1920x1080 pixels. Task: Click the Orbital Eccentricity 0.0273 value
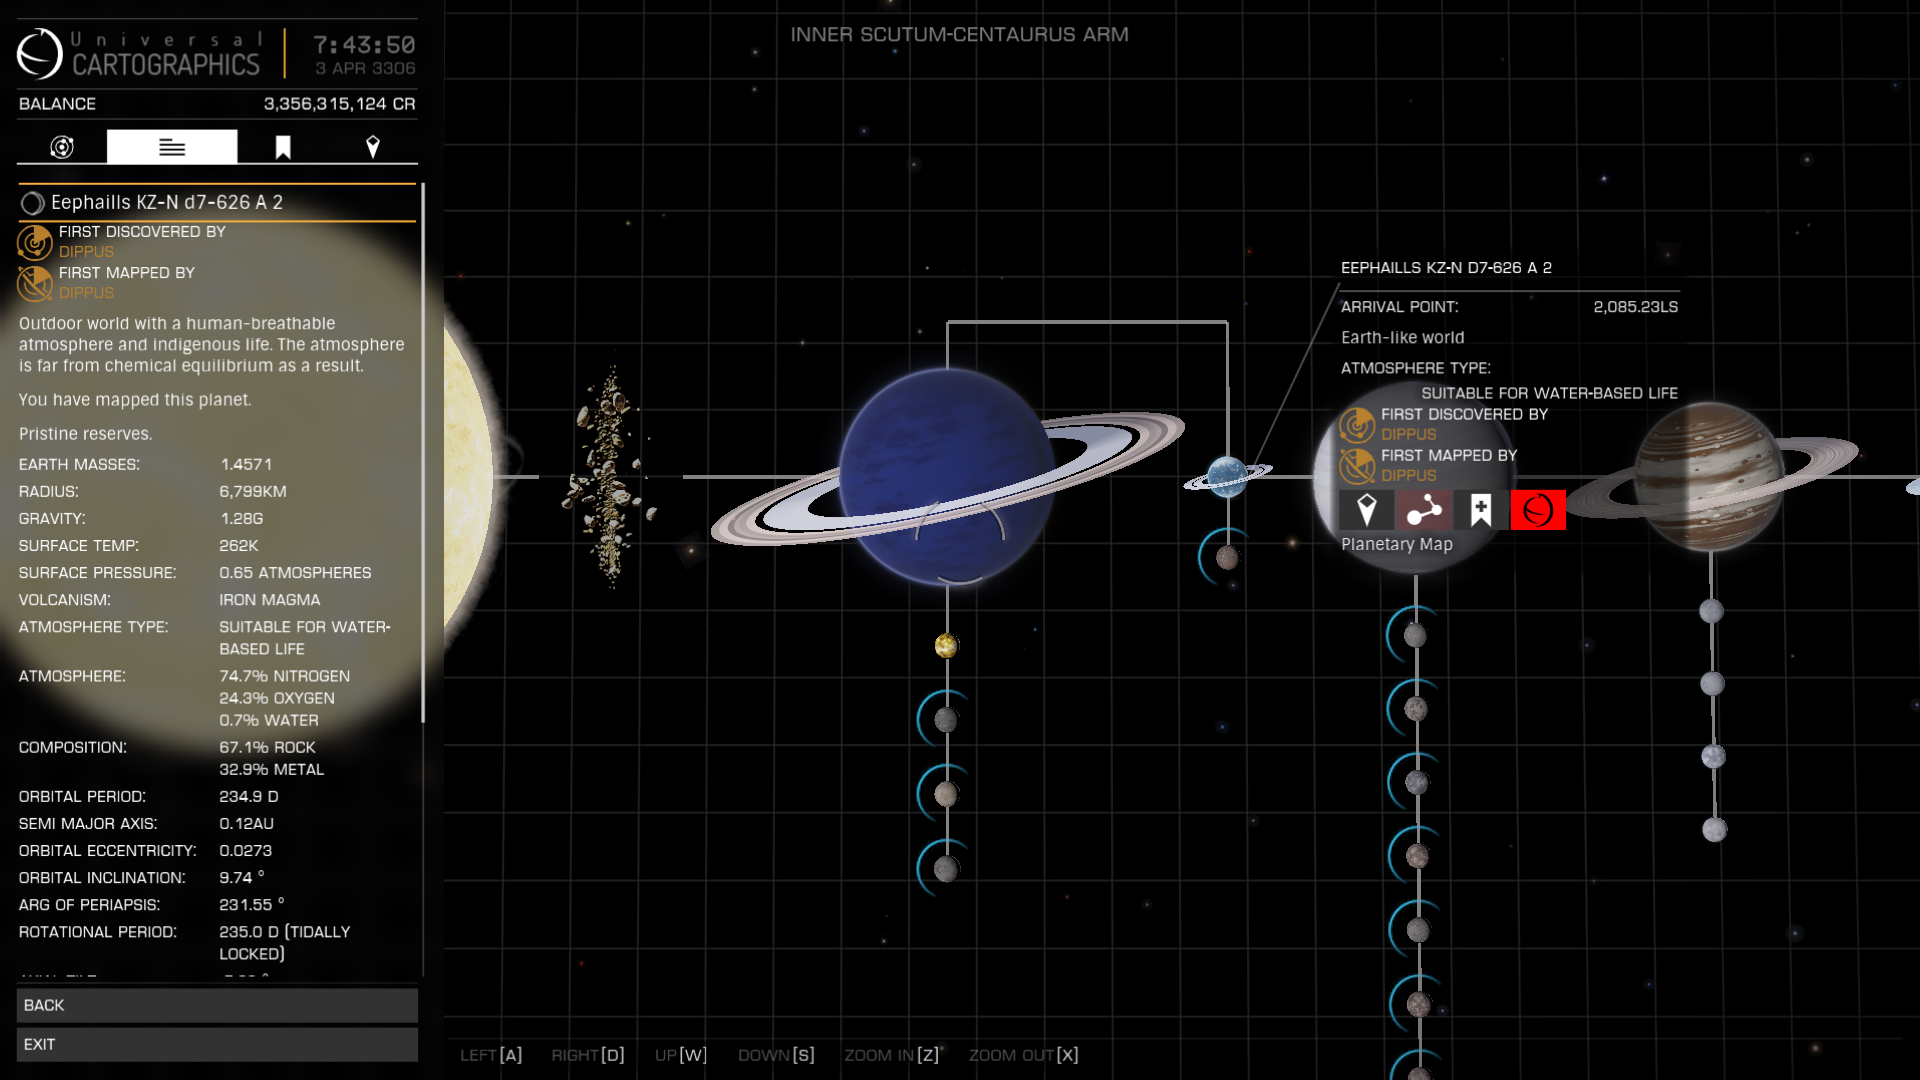coord(246,851)
